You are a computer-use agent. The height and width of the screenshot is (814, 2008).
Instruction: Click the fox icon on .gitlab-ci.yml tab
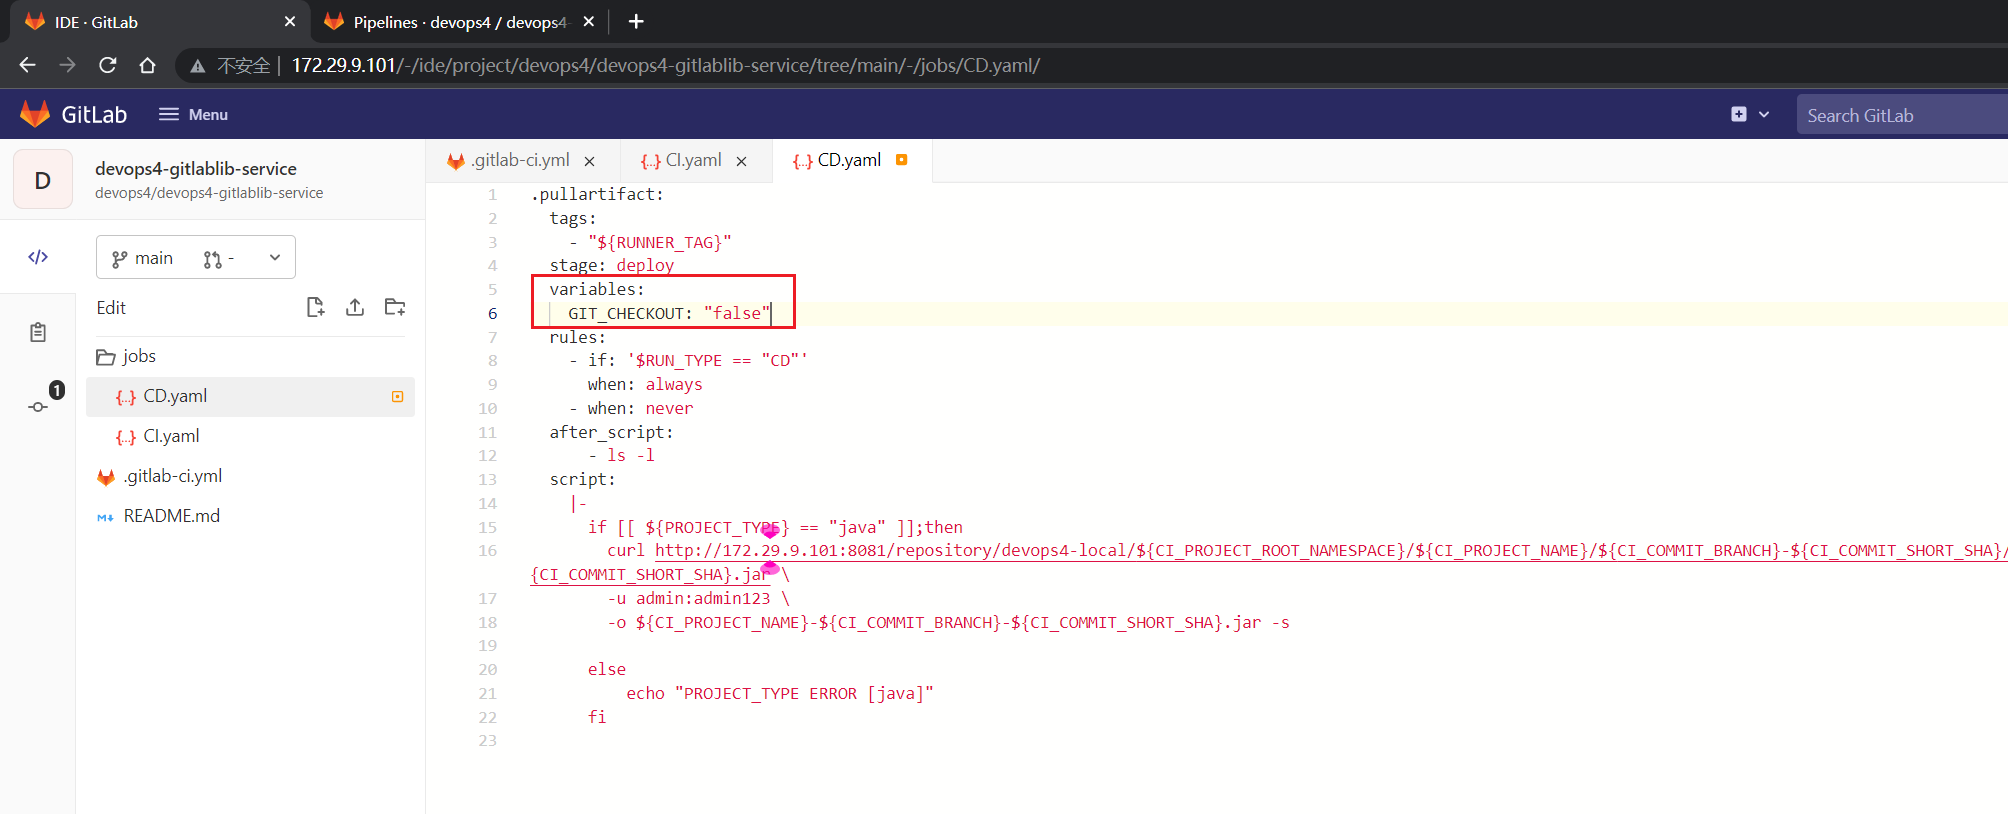tap(456, 161)
